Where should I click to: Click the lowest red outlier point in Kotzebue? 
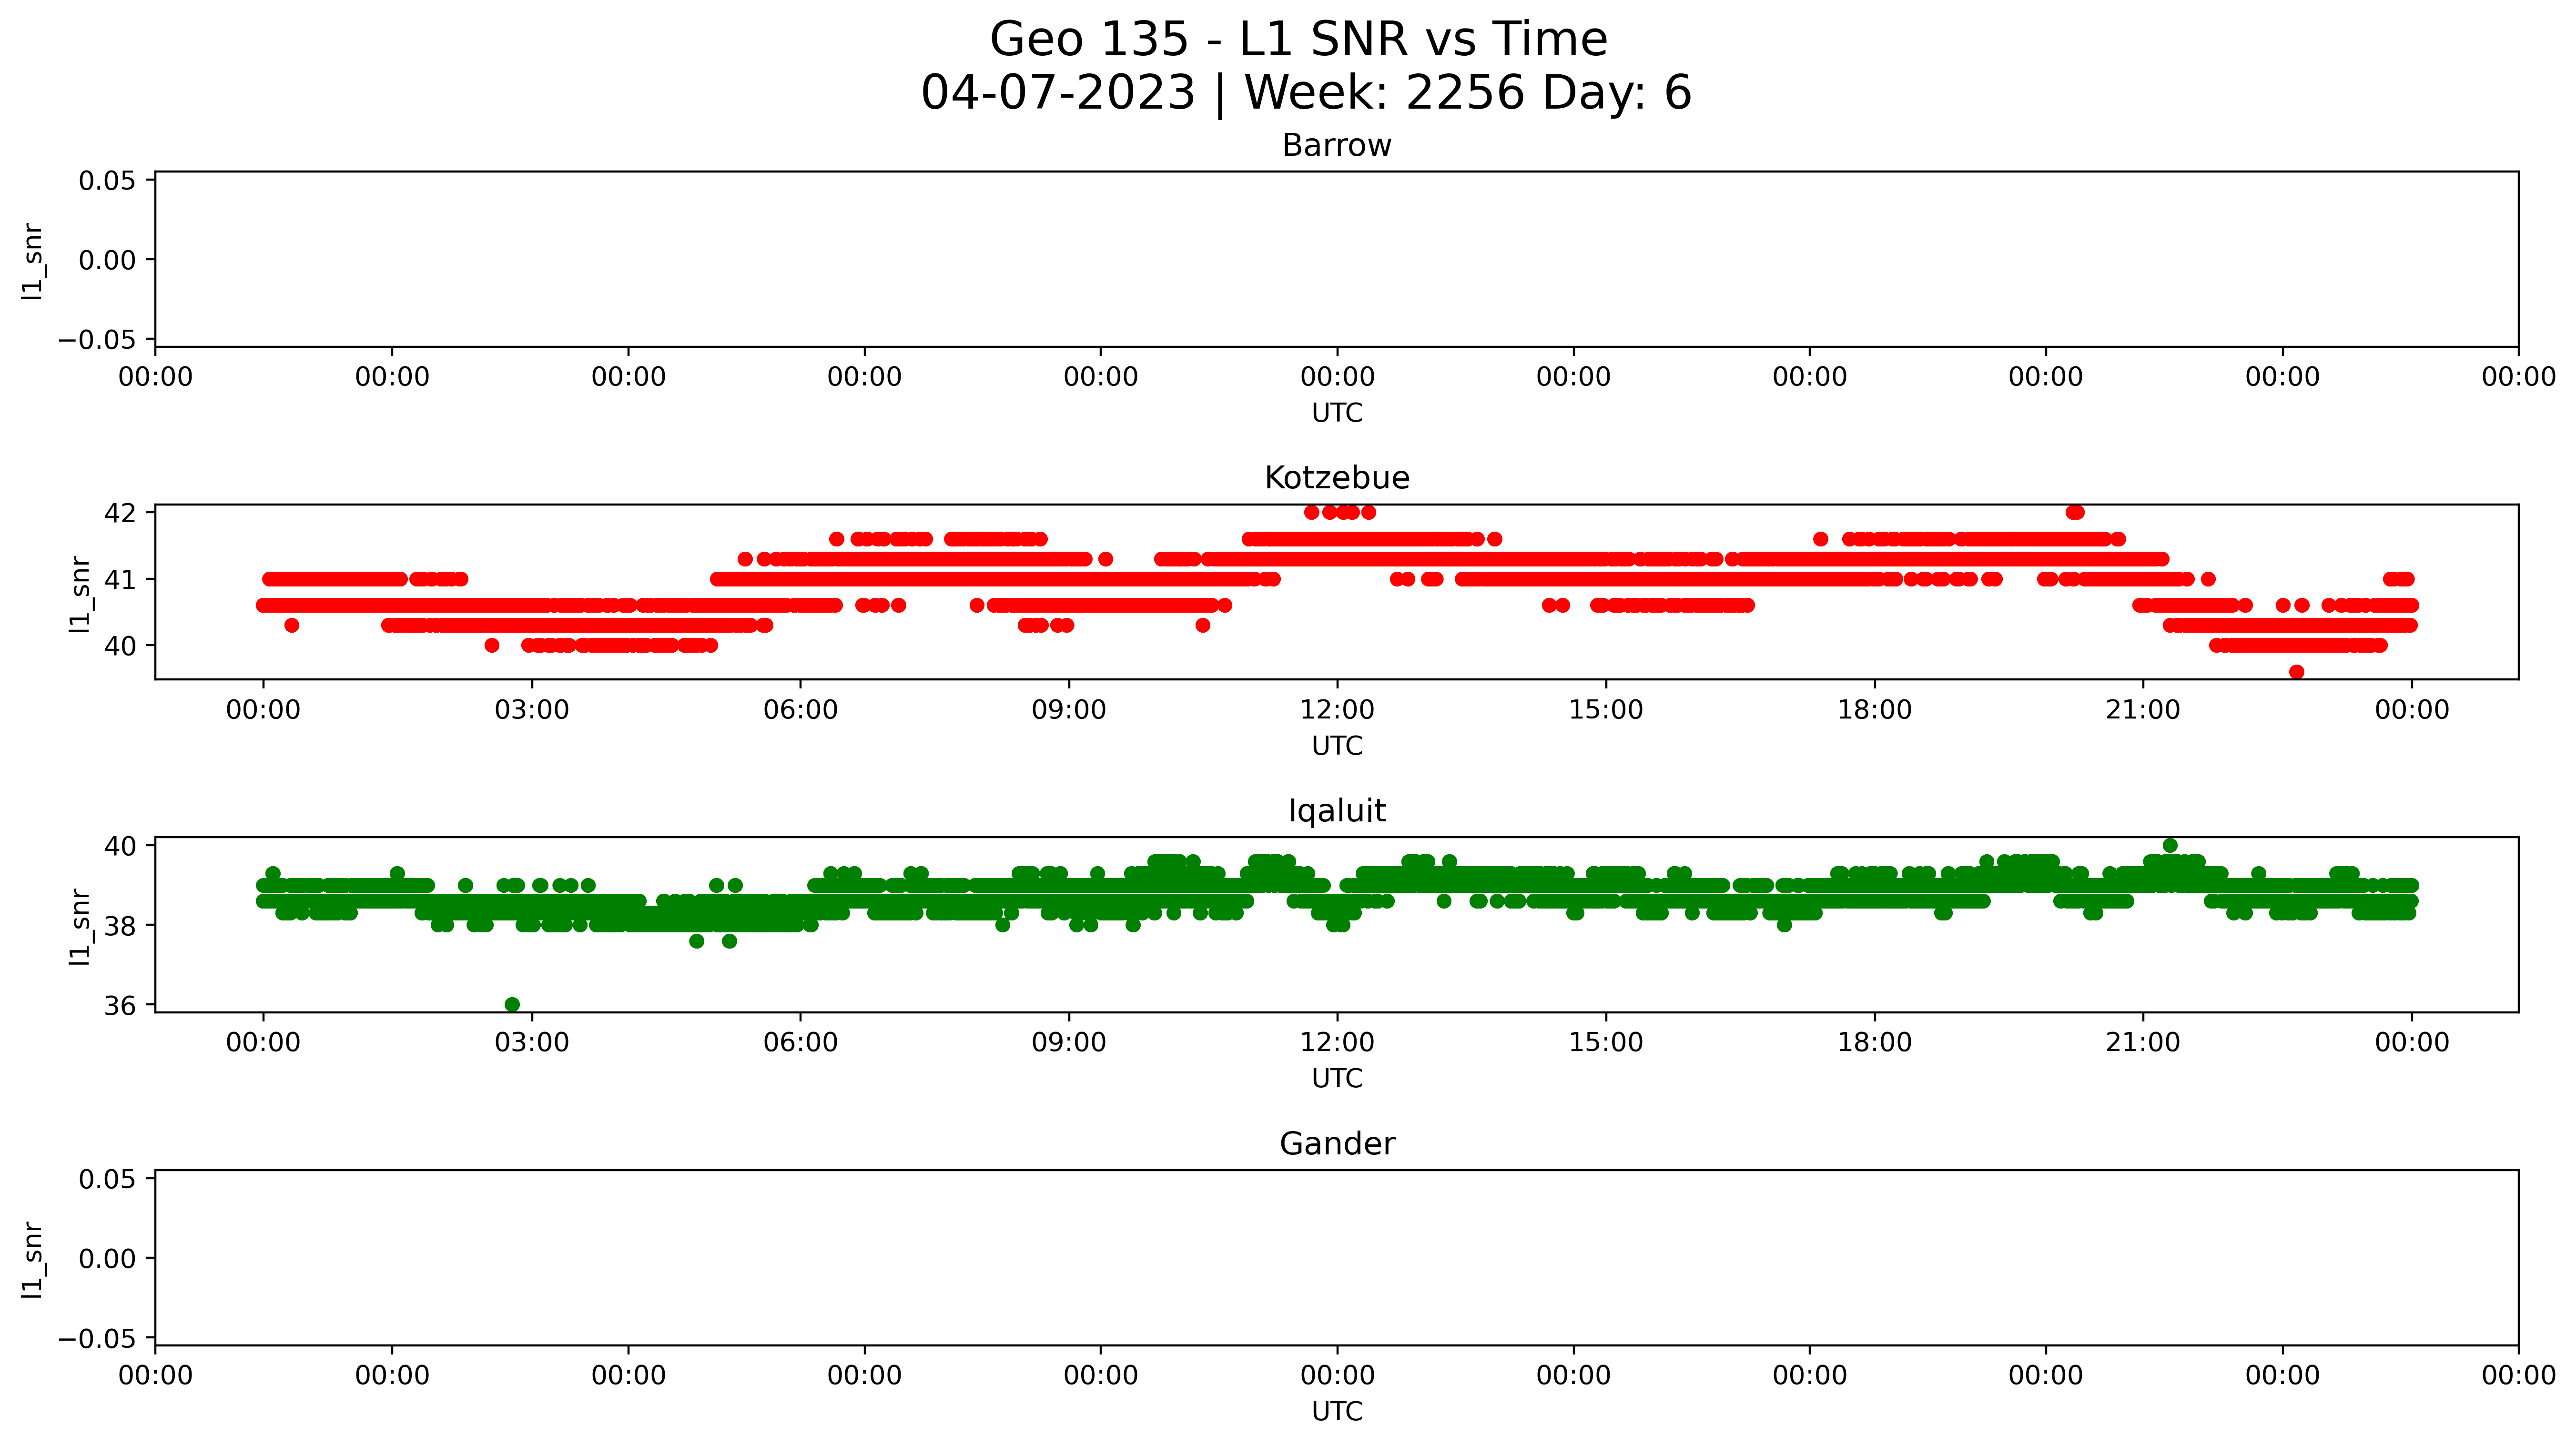[2297, 672]
